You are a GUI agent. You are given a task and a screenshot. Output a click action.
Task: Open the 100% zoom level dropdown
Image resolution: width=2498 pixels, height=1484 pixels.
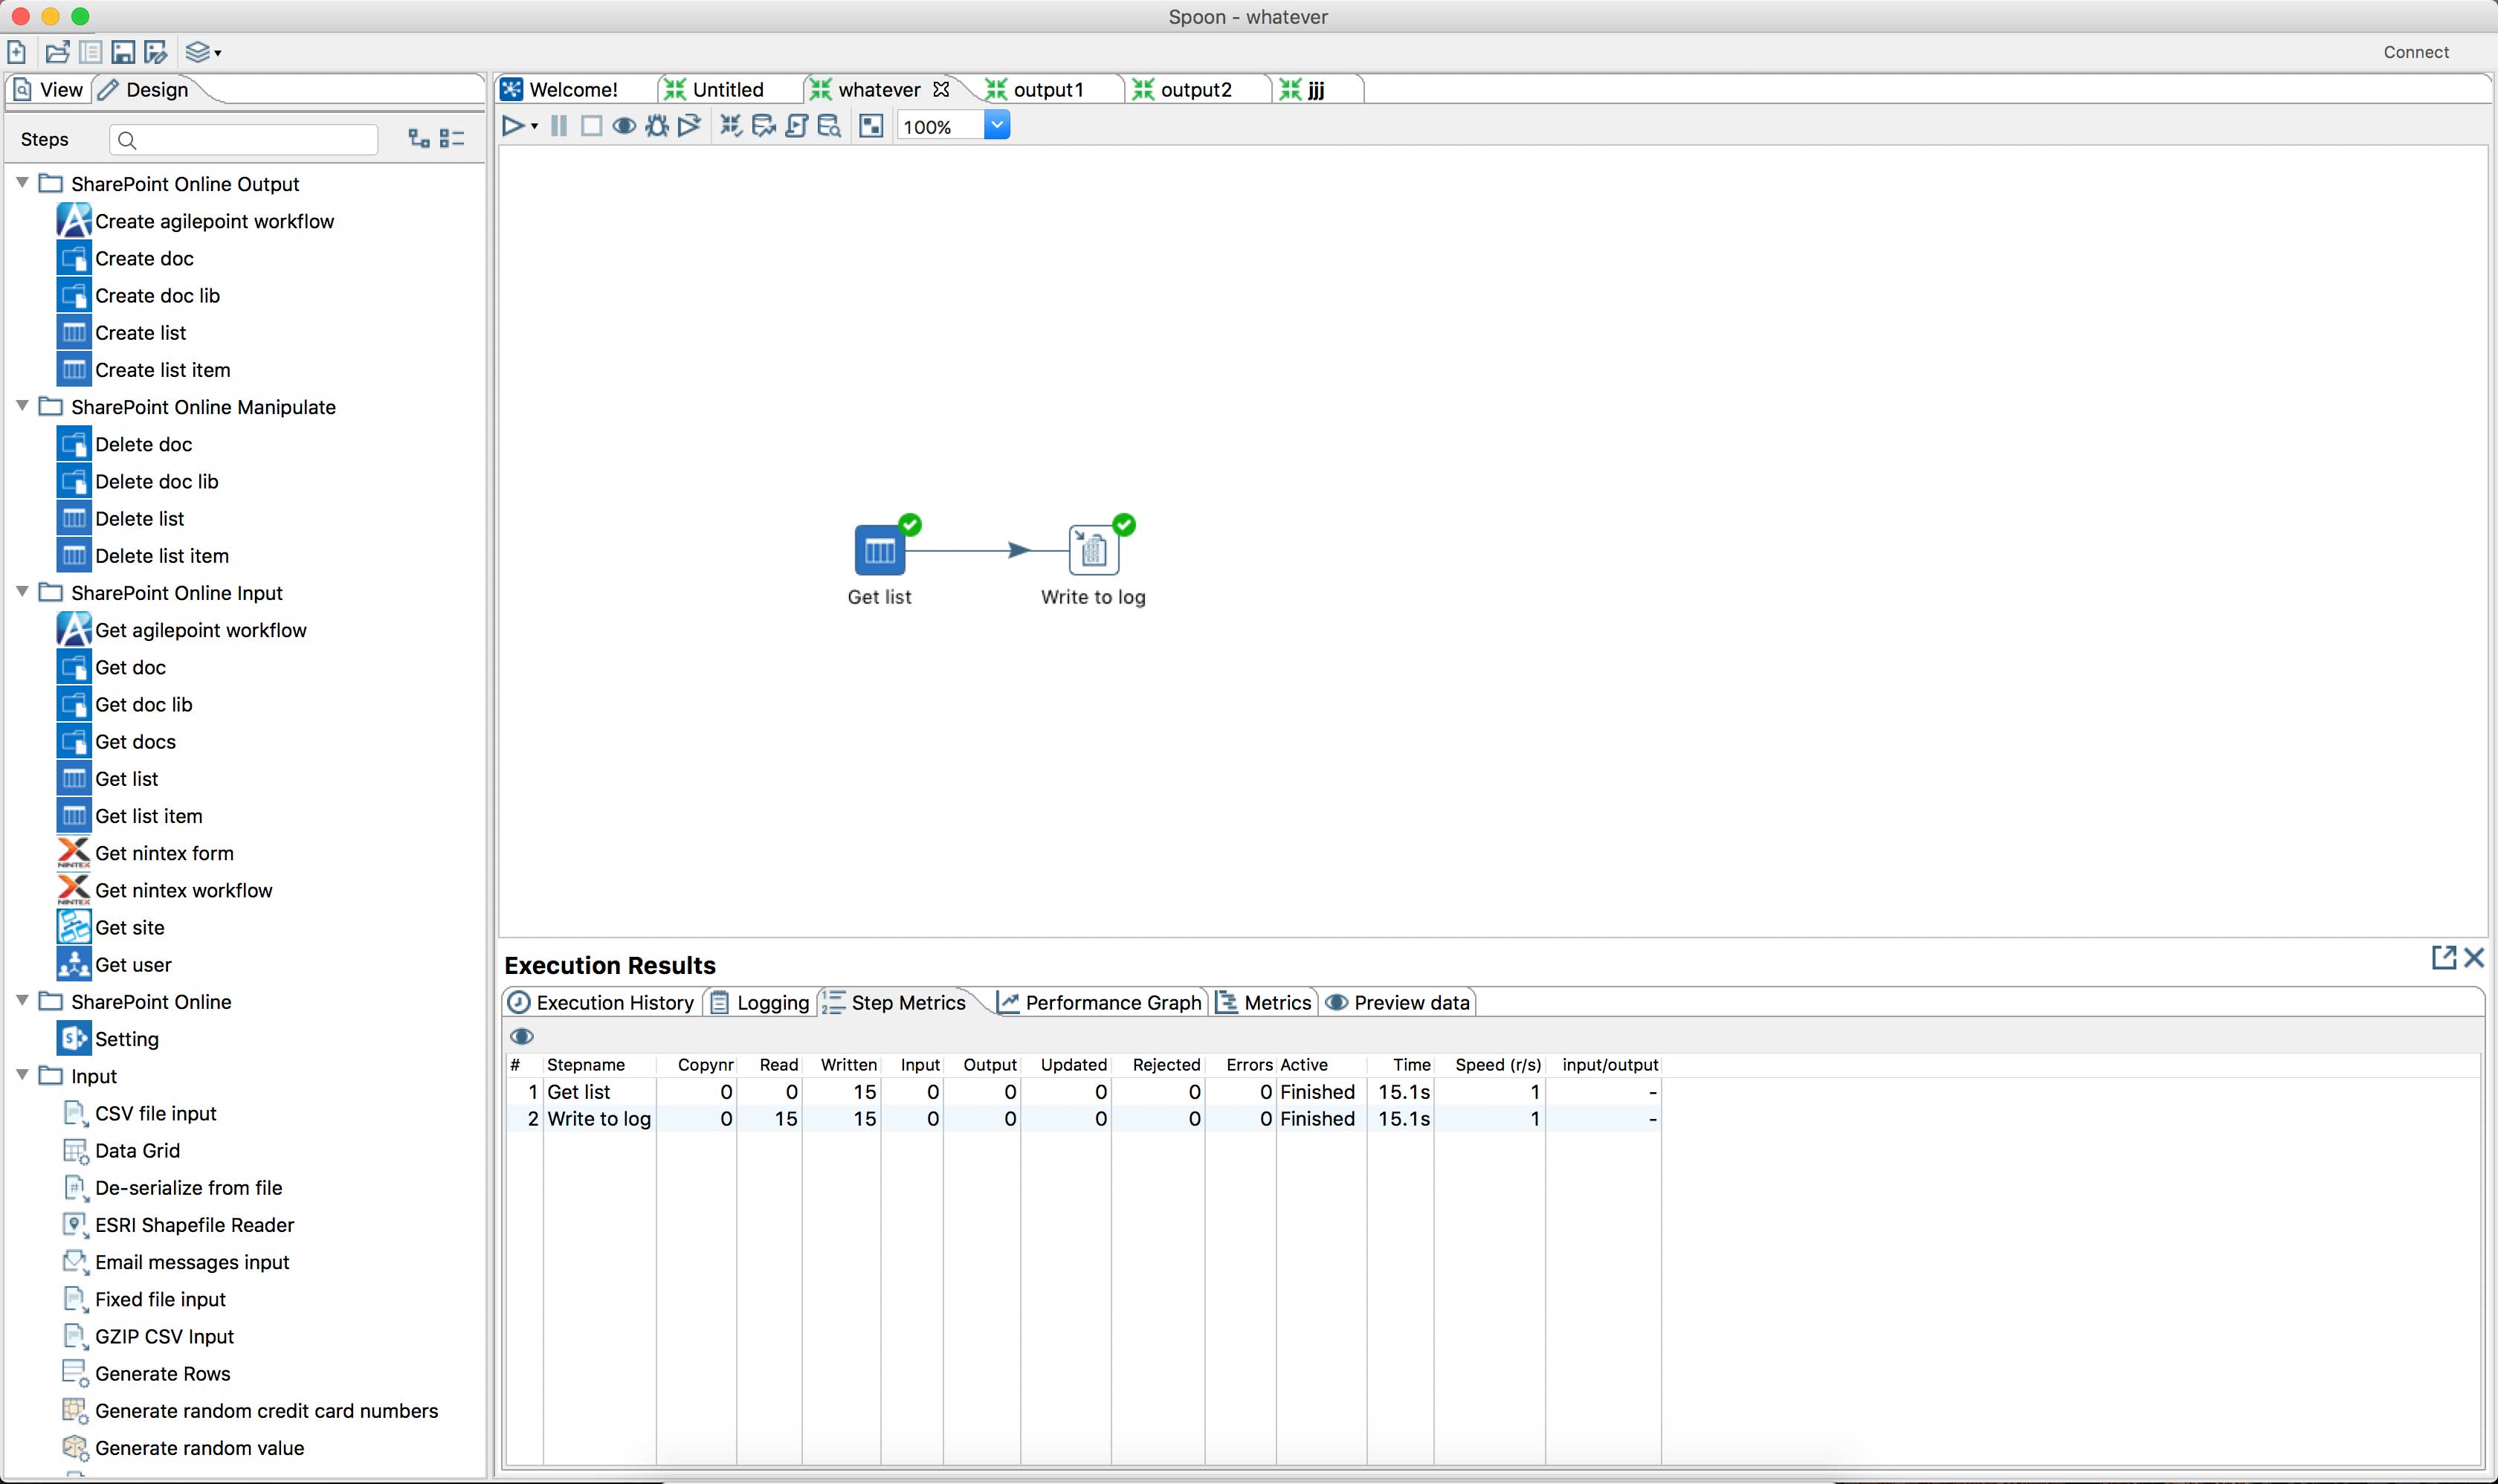(x=997, y=126)
